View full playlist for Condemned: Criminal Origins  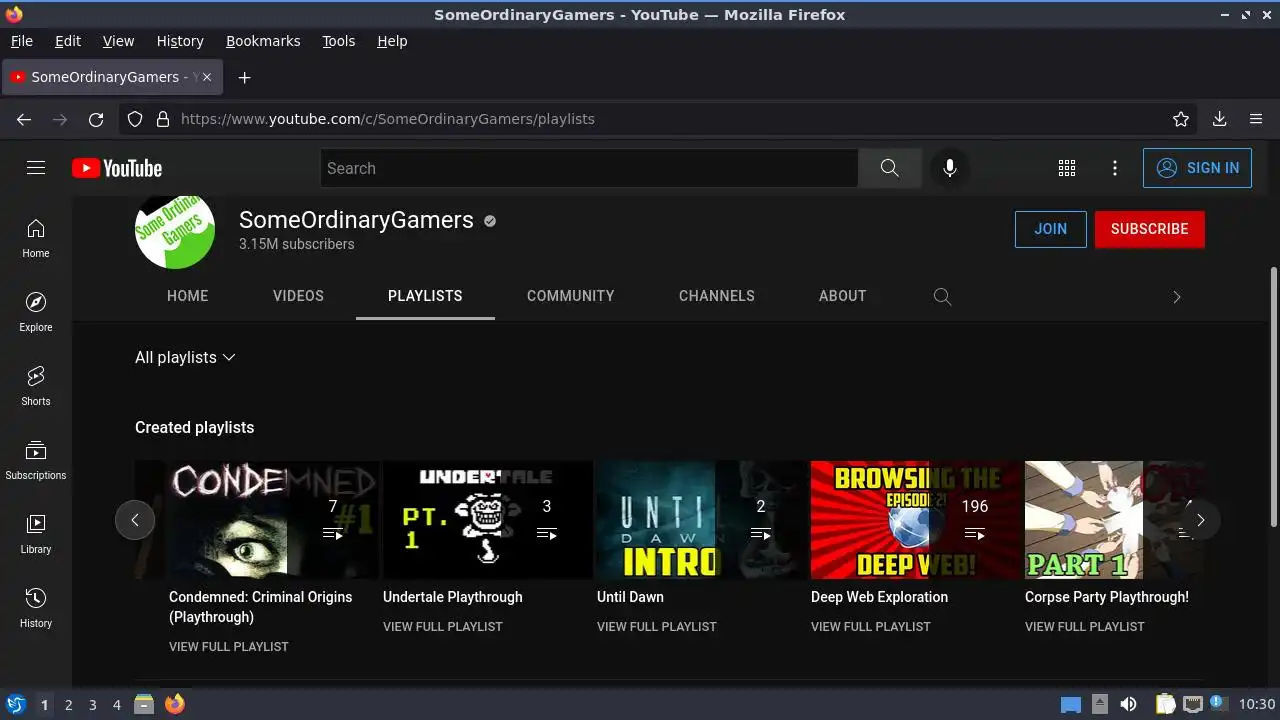229,646
